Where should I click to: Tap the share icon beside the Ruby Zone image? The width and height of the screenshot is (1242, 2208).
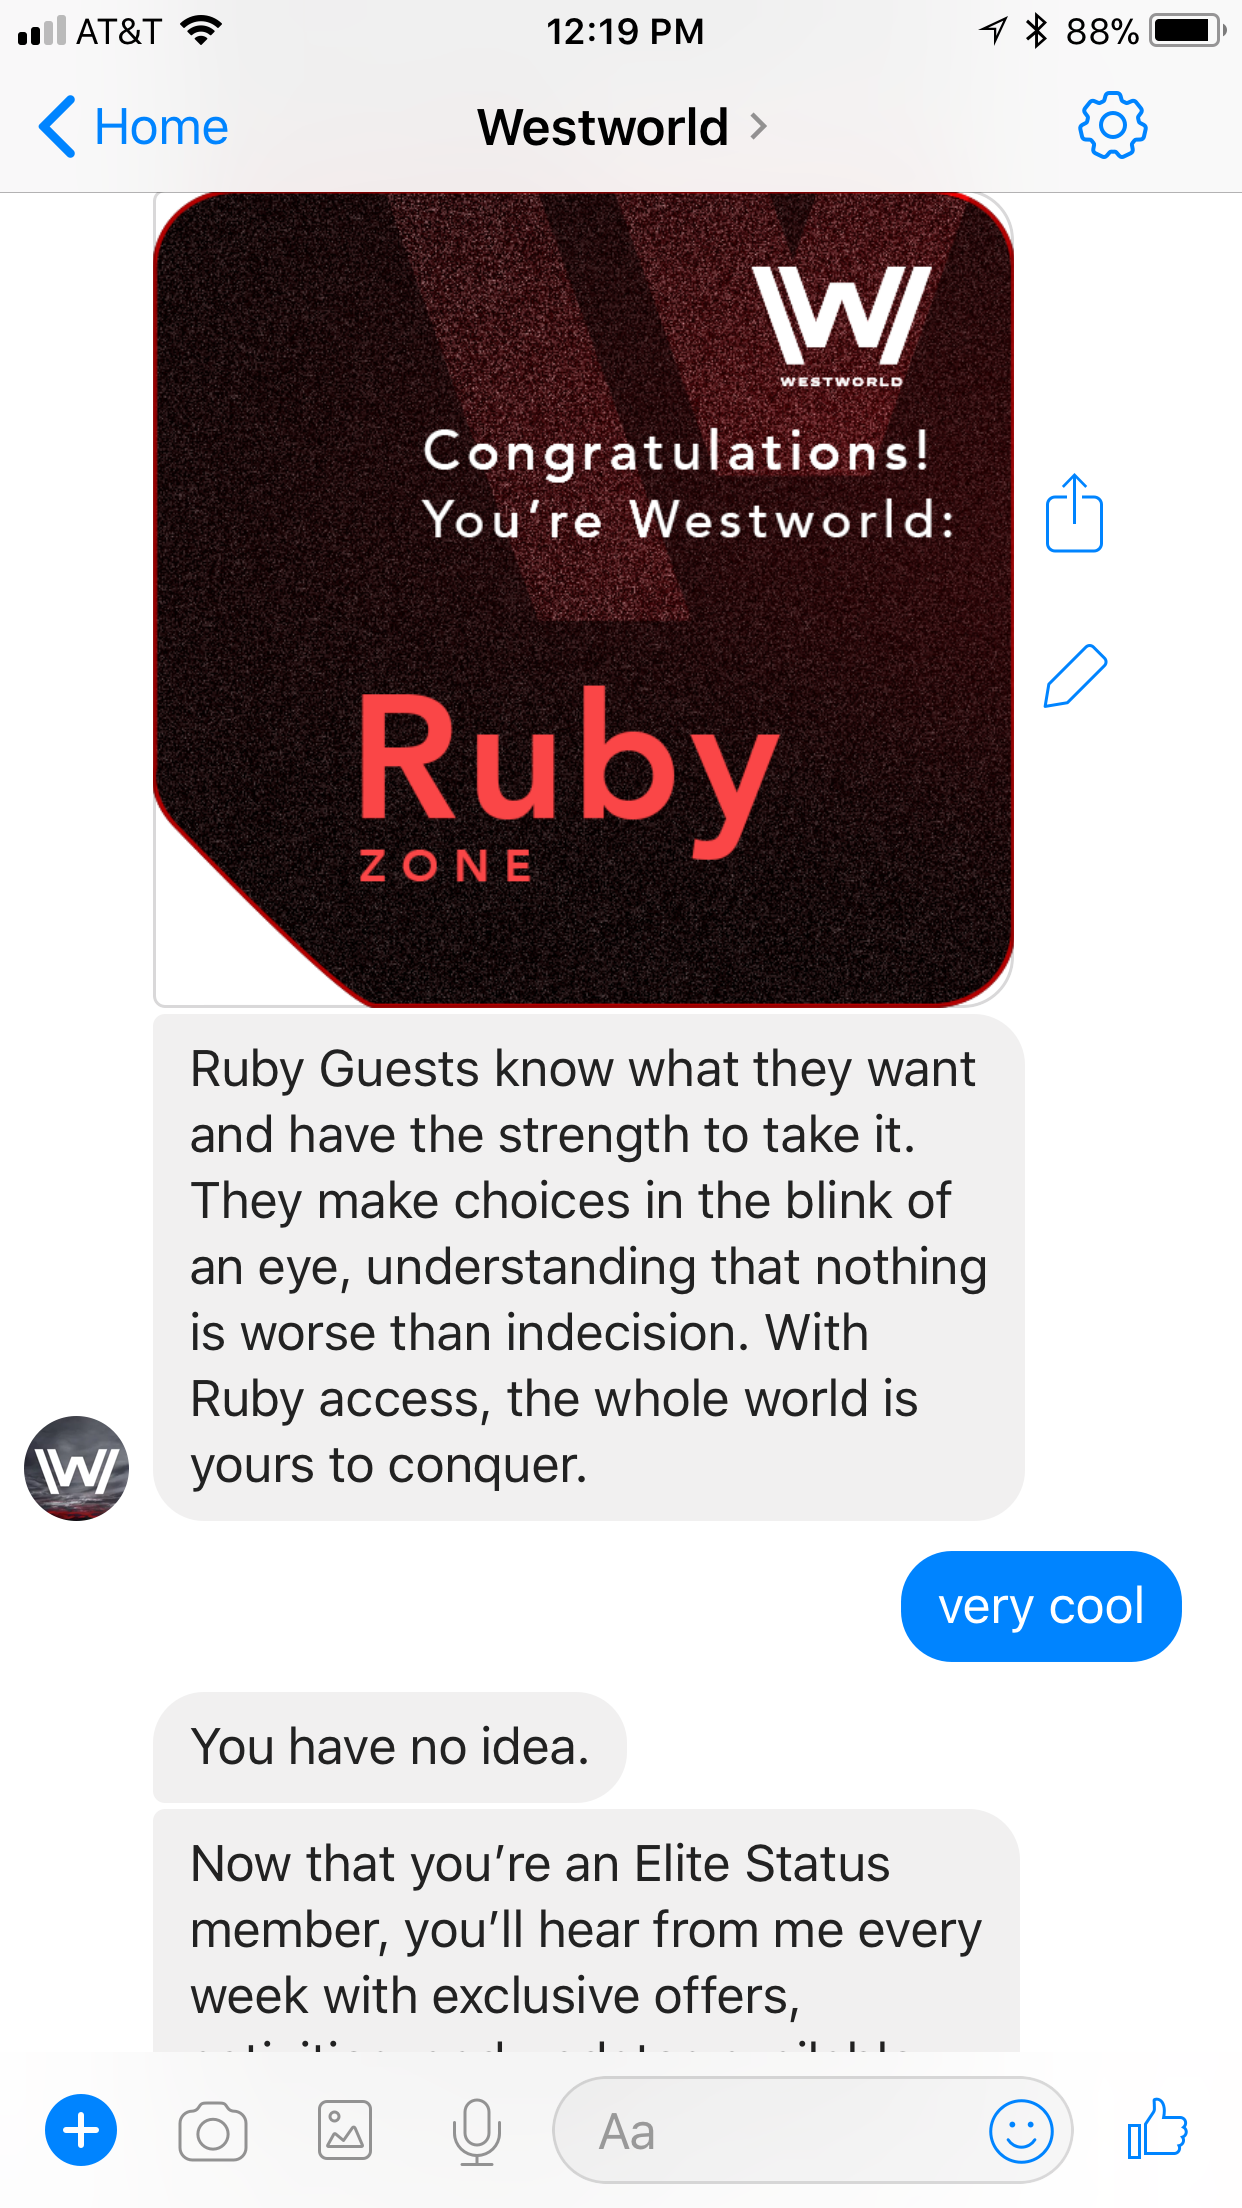(1074, 513)
